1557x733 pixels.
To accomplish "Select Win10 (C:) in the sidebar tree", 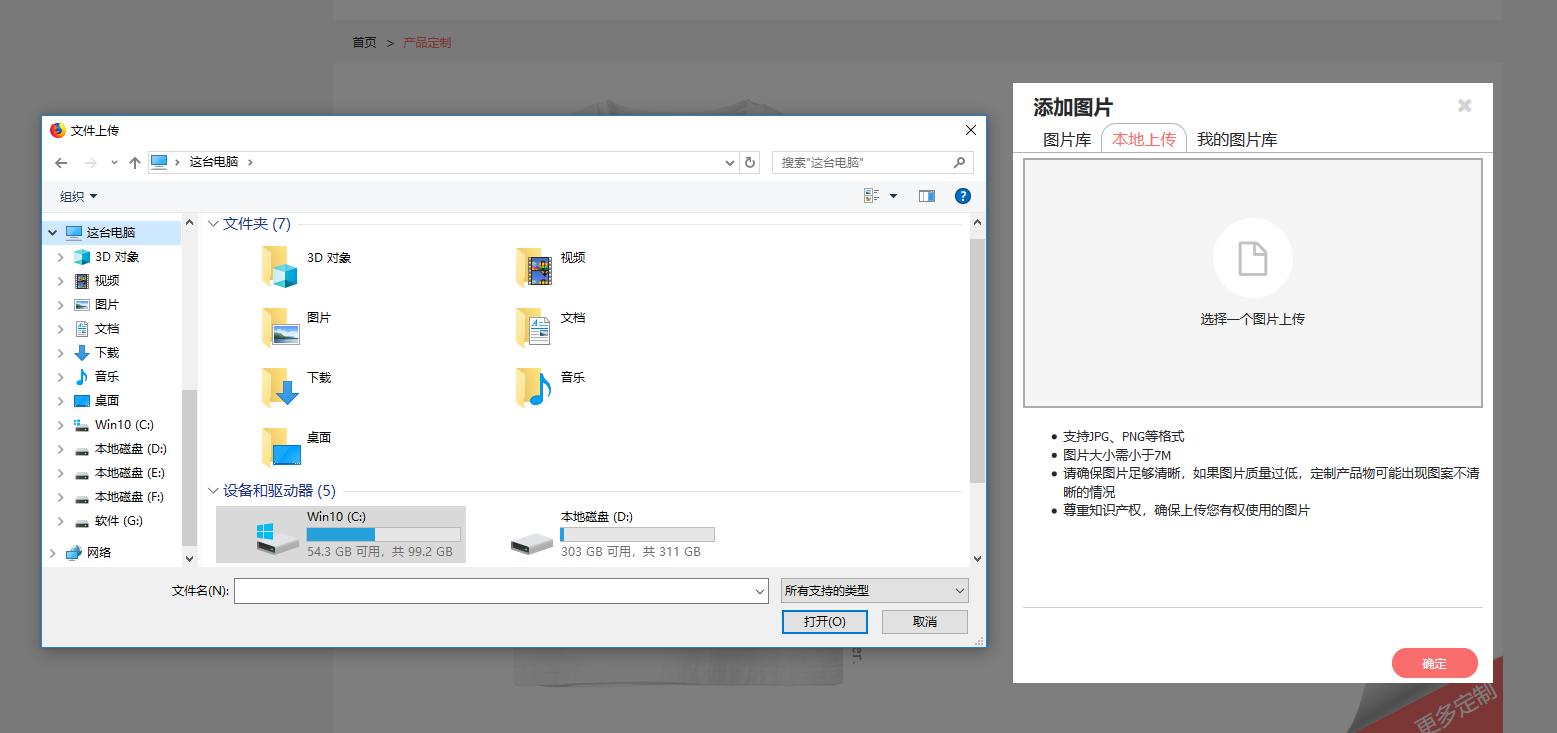I will (x=124, y=425).
